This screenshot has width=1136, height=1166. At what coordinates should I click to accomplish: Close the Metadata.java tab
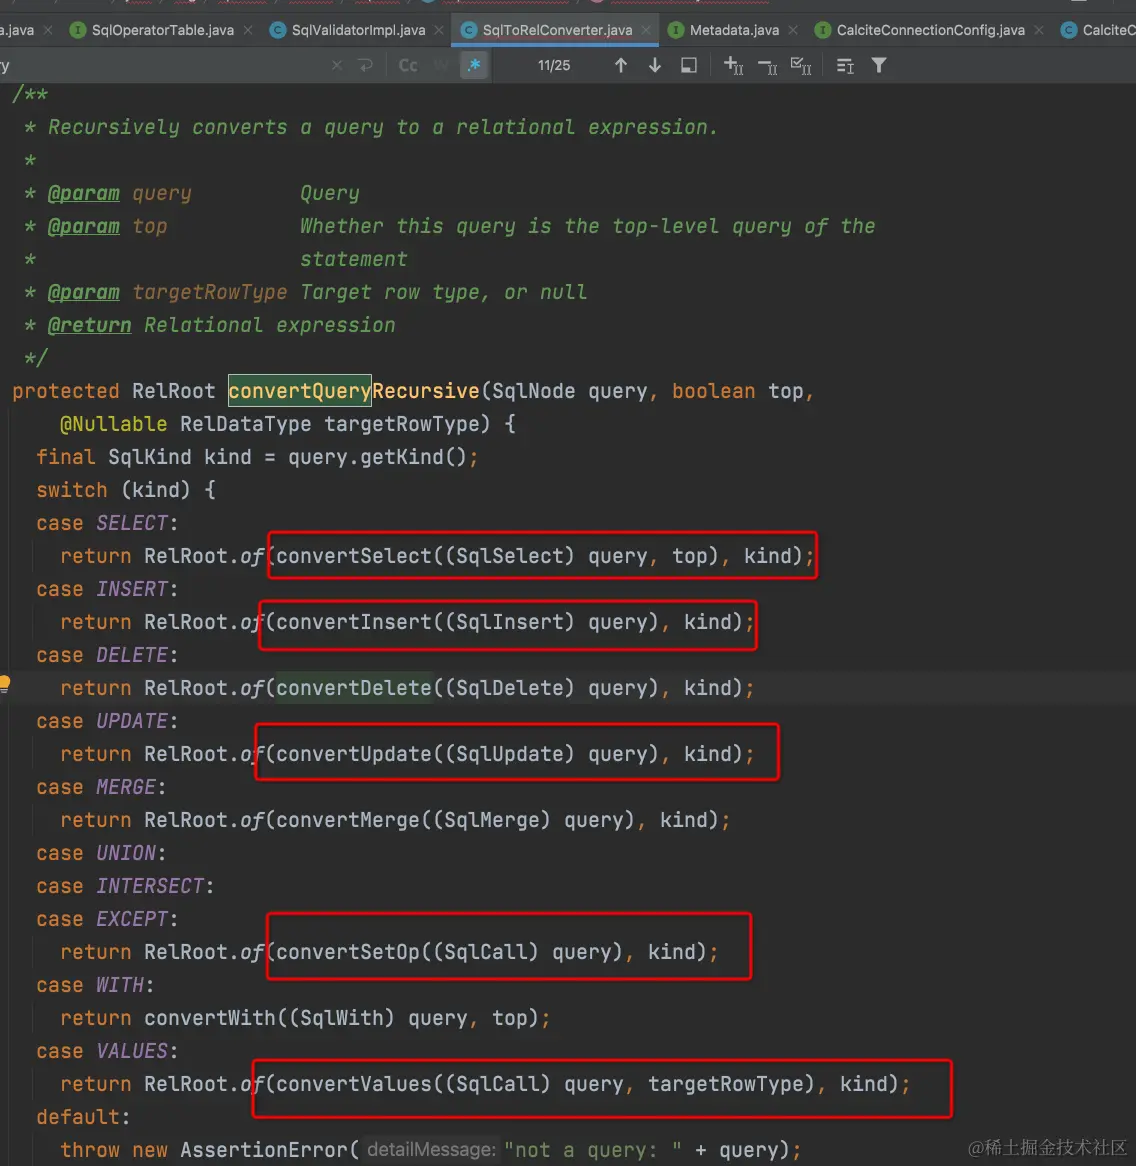(x=793, y=30)
